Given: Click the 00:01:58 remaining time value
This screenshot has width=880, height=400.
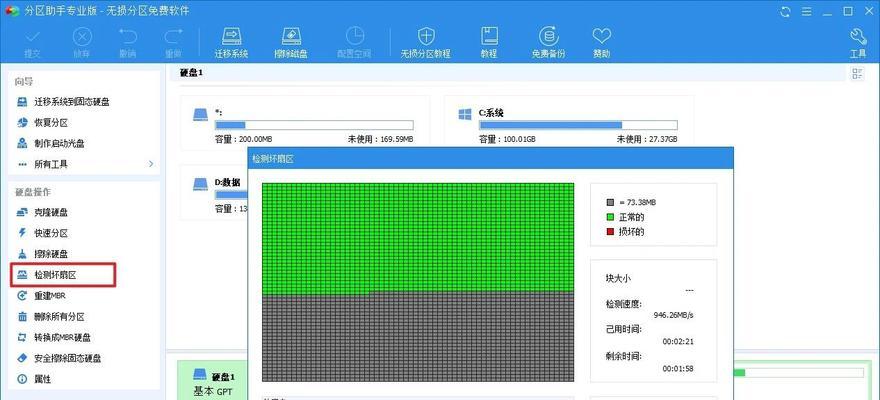Looking at the screenshot, I should [x=678, y=369].
